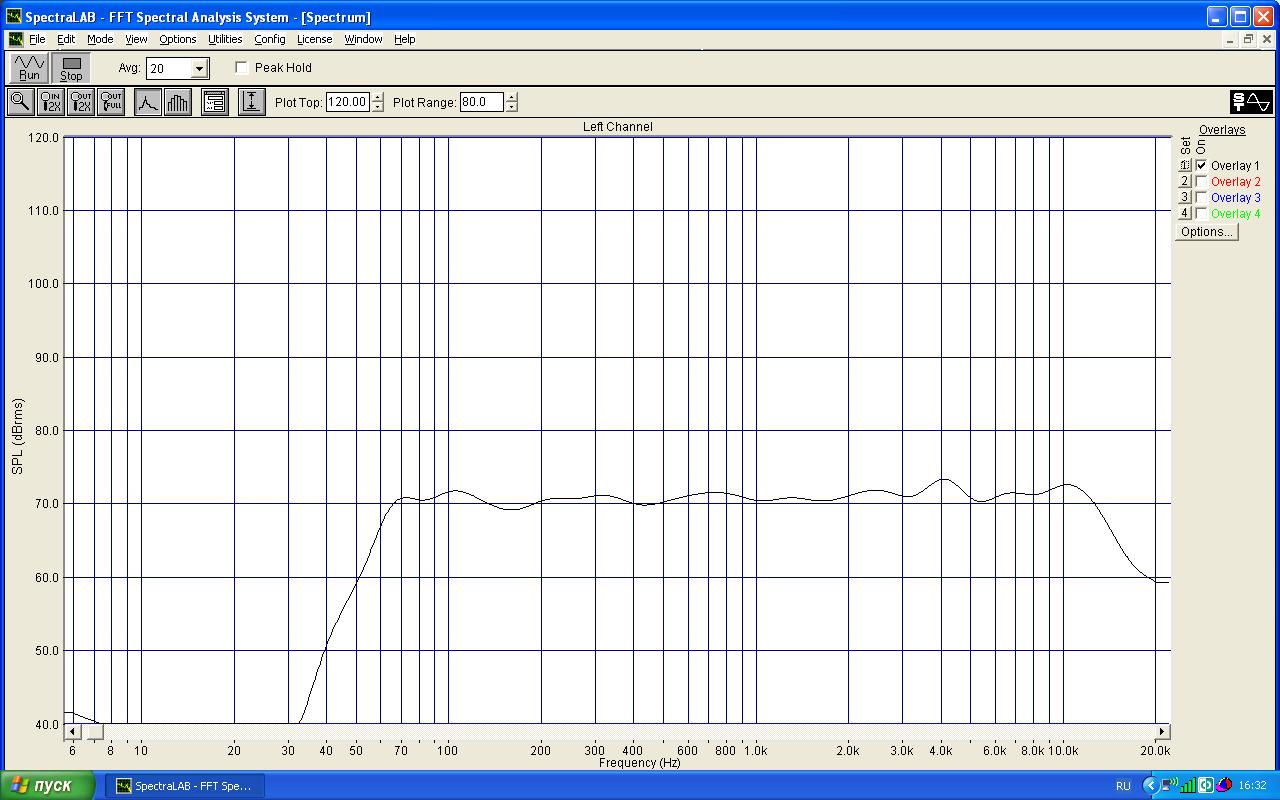The height and width of the screenshot is (800, 1280).
Task: Click the Zoom In 2X icon
Action: click(x=50, y=102)
